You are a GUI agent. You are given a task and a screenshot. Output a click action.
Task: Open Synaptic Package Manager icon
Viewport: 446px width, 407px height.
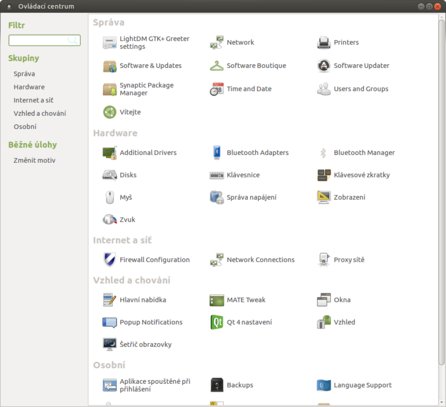(x=110, y=89)
